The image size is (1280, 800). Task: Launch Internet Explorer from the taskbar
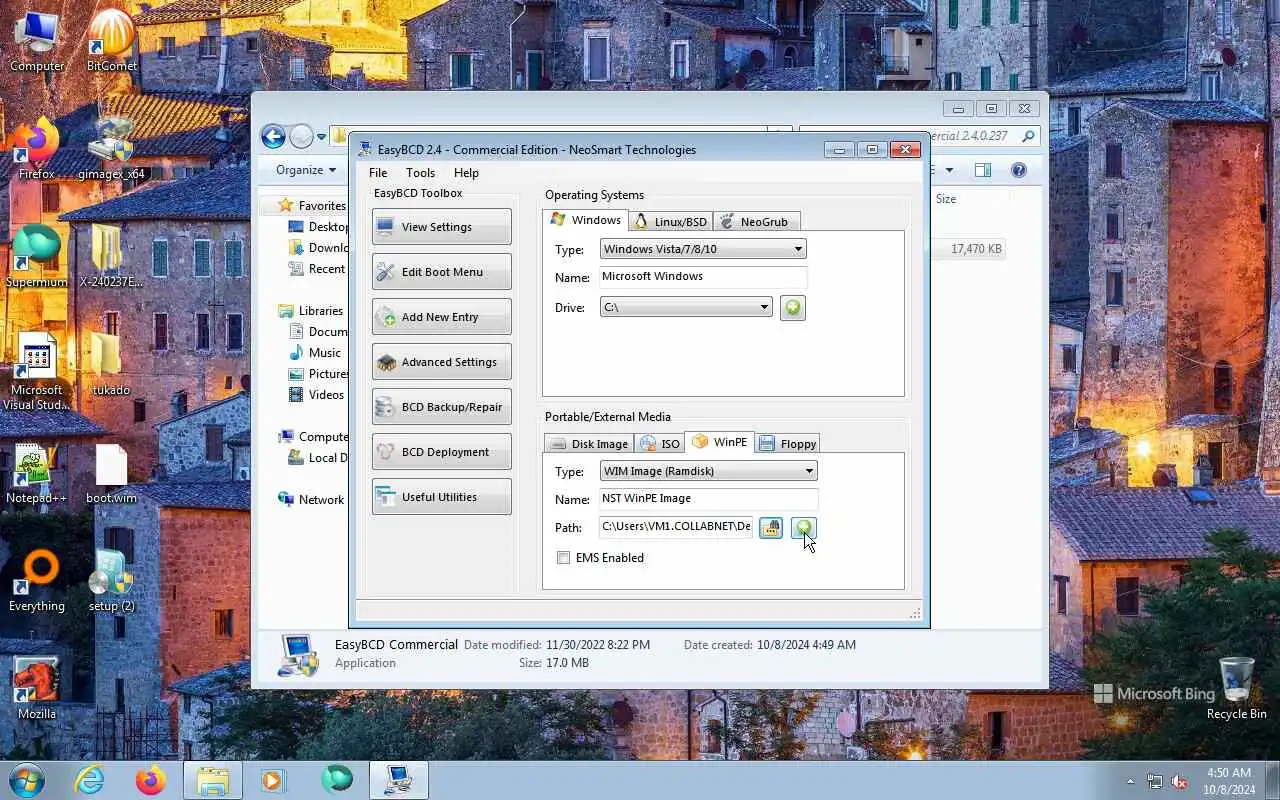coord(90,780)
